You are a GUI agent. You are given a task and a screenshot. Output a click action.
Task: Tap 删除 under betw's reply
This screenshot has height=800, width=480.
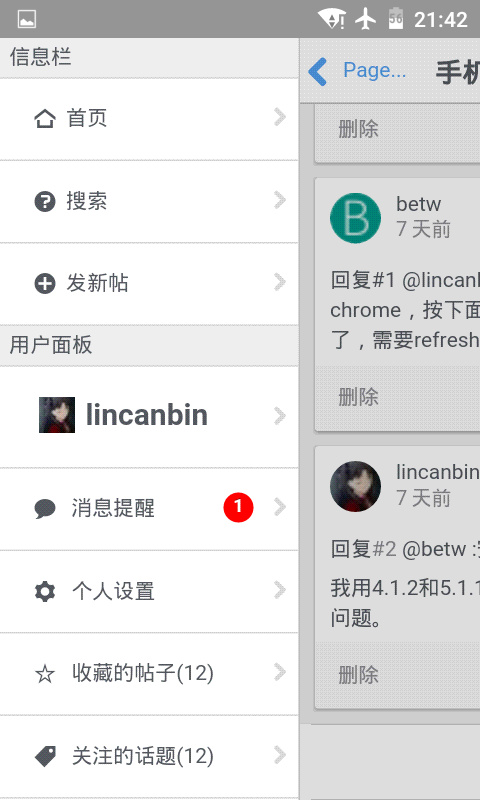tap(358, 396)
